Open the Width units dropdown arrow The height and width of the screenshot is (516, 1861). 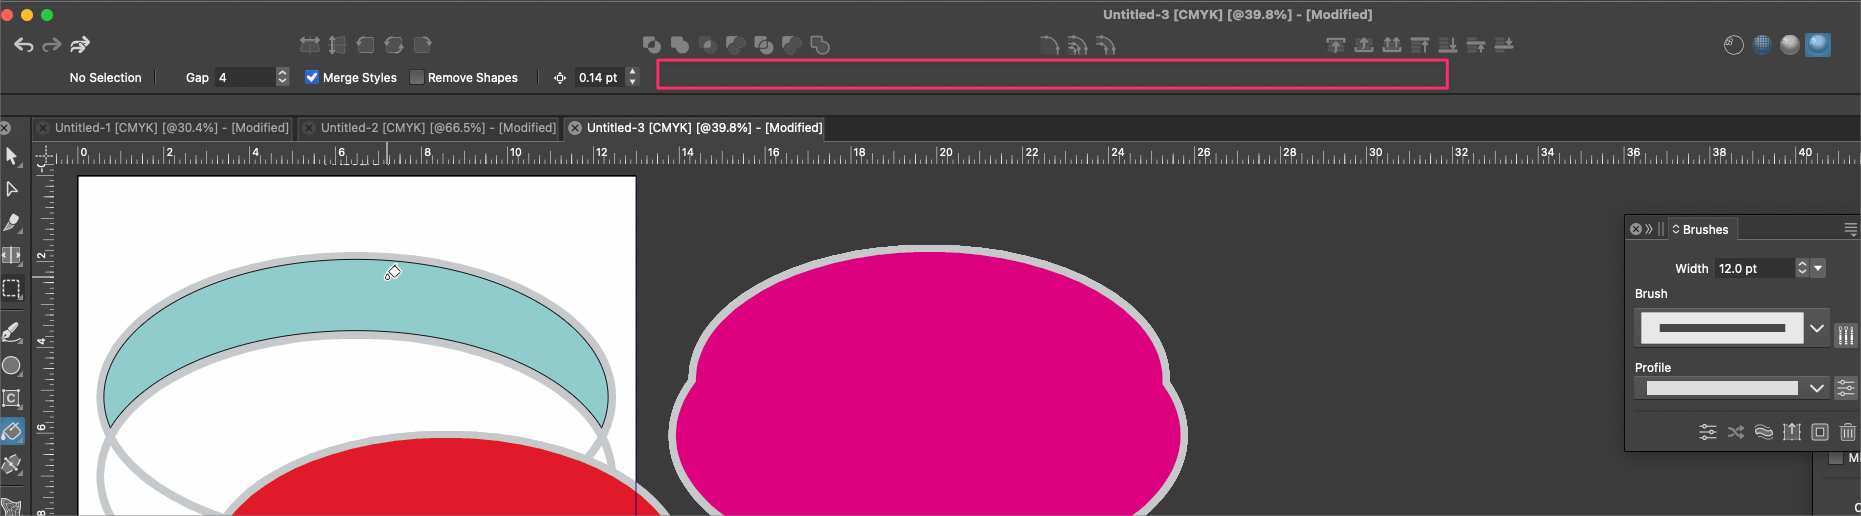coord(1819,268)
